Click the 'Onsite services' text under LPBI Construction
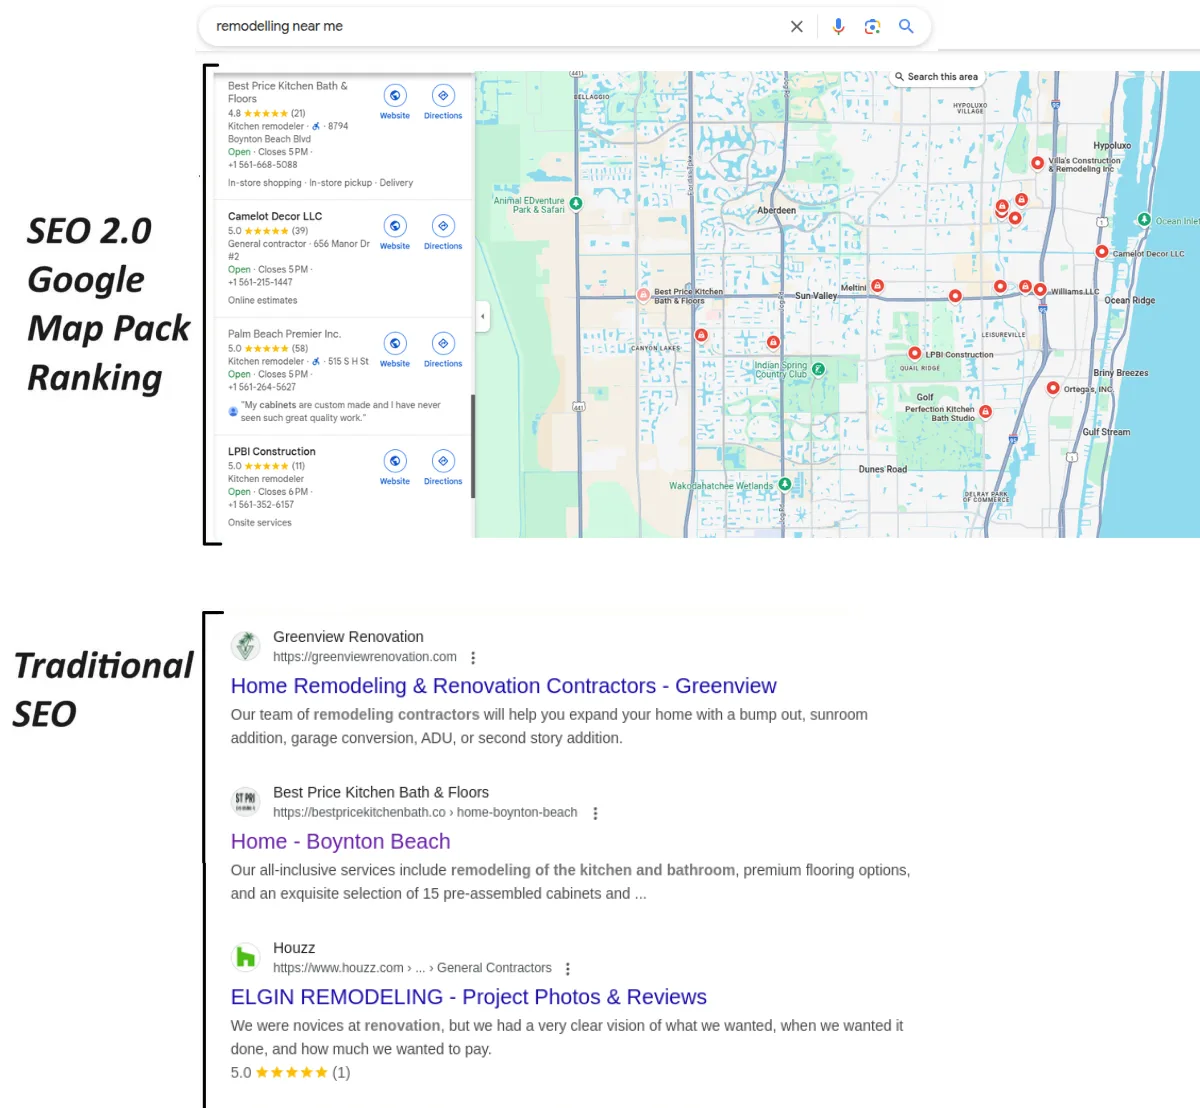 point(260,523)
